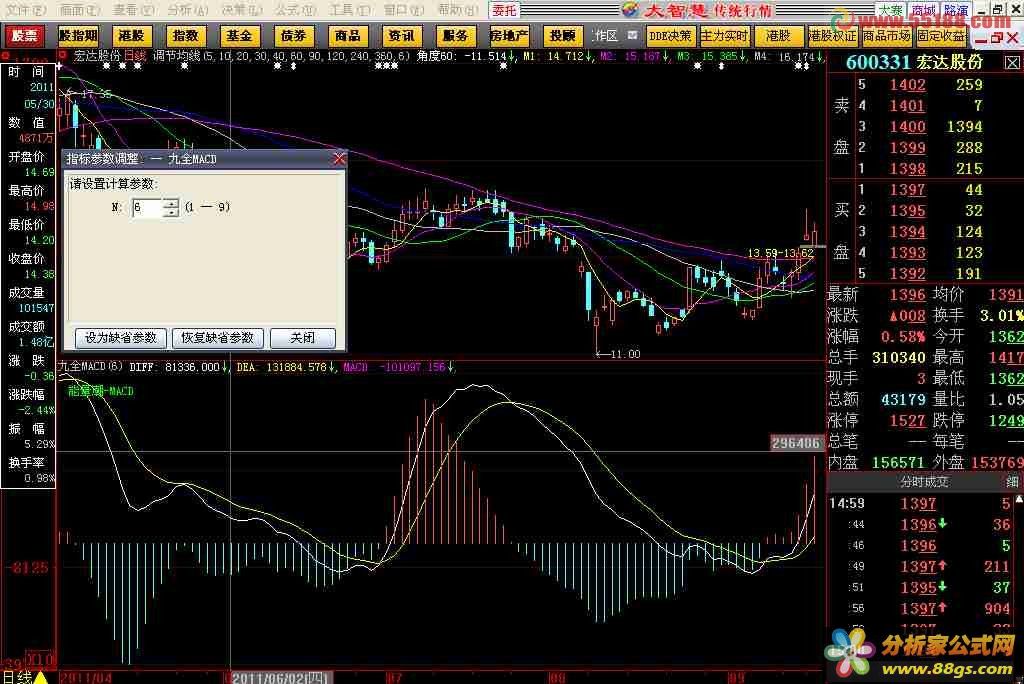Click the 大智慧 logo icon
Image resolution: width=1024 pixels, height=684 pixels.
(630, 9)
